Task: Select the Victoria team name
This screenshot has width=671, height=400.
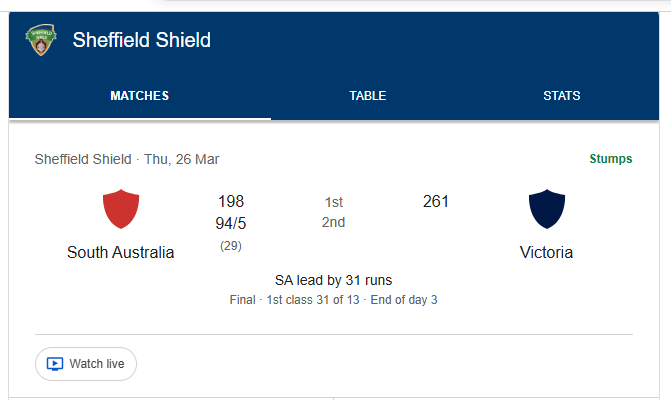Action: click(547, 252)
